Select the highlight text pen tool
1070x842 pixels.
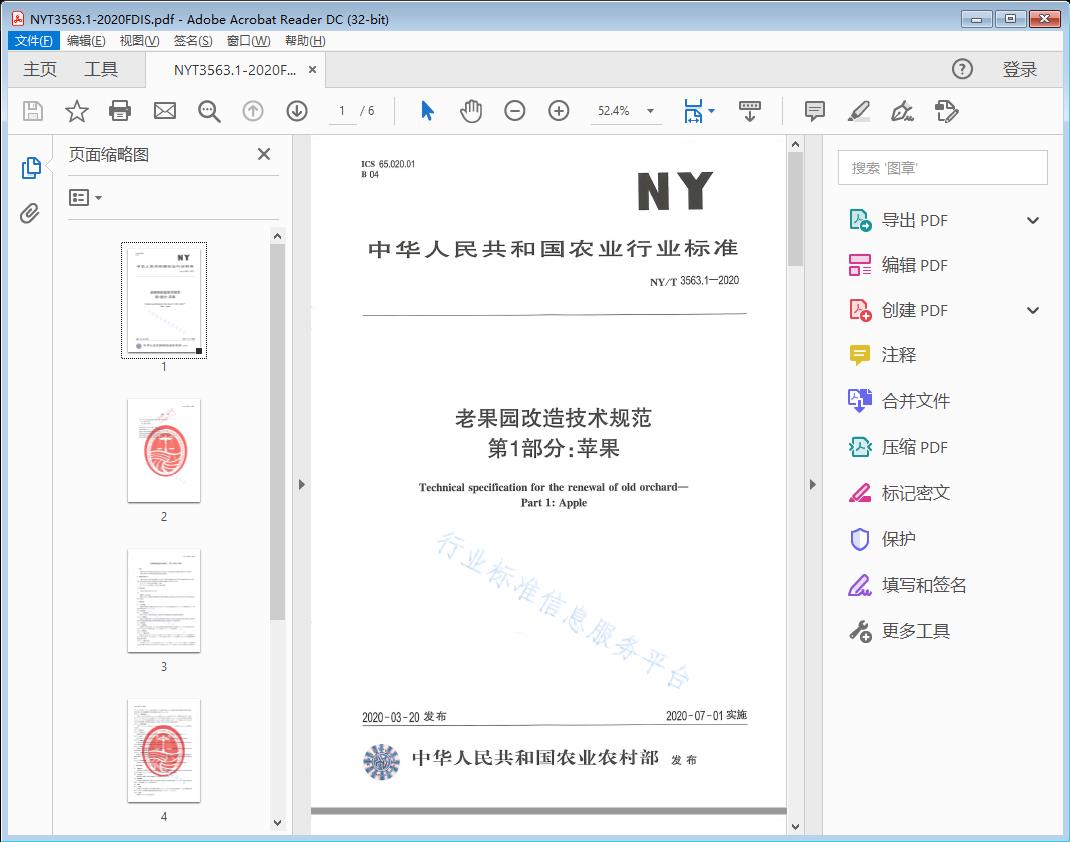coord(858,111)
